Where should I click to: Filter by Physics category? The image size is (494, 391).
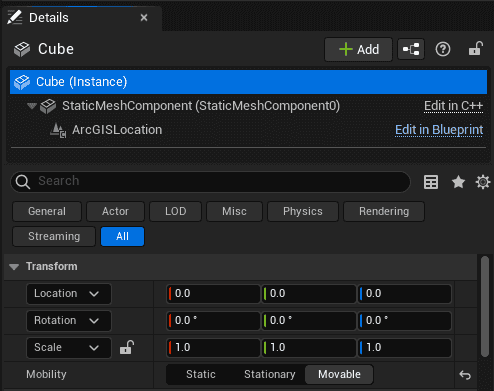(303, 211)
